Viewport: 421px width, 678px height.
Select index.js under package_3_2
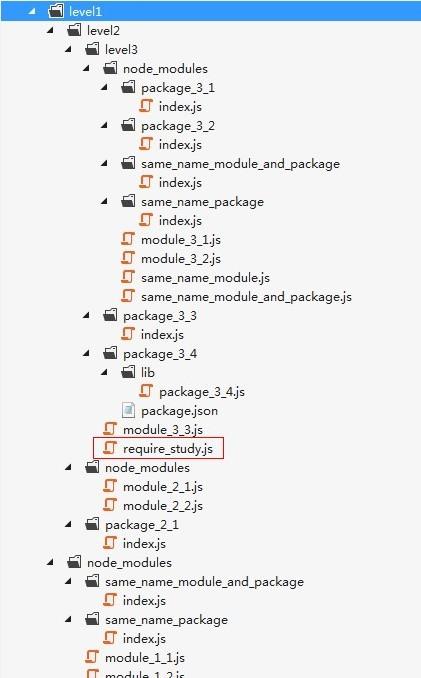[180, 144]
